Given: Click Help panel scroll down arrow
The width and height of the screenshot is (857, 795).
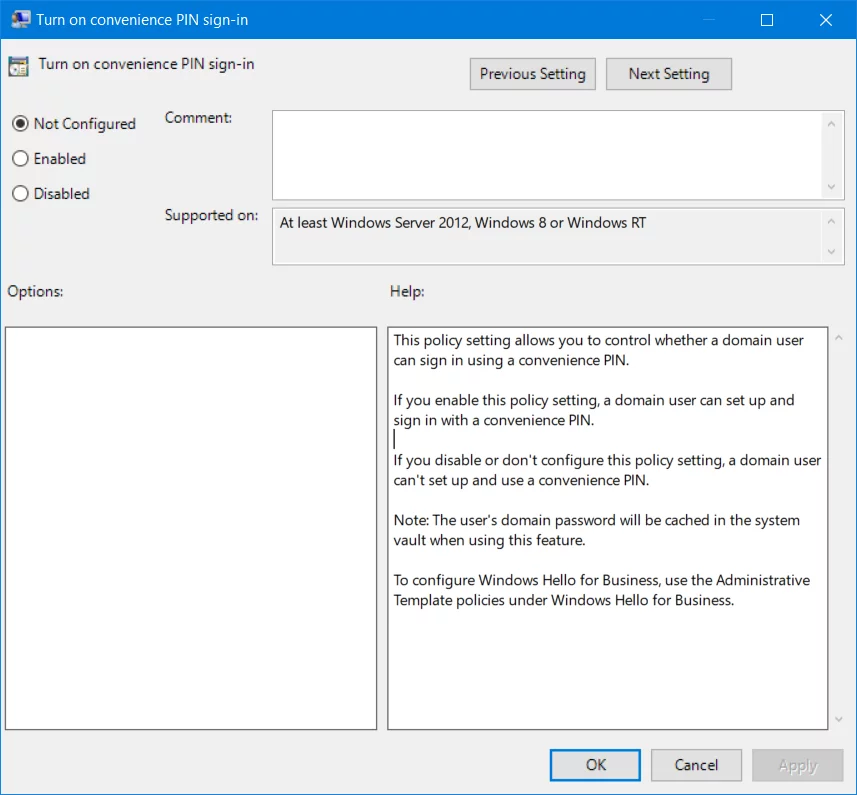Looking at the screenshot, I should (839, 720).
